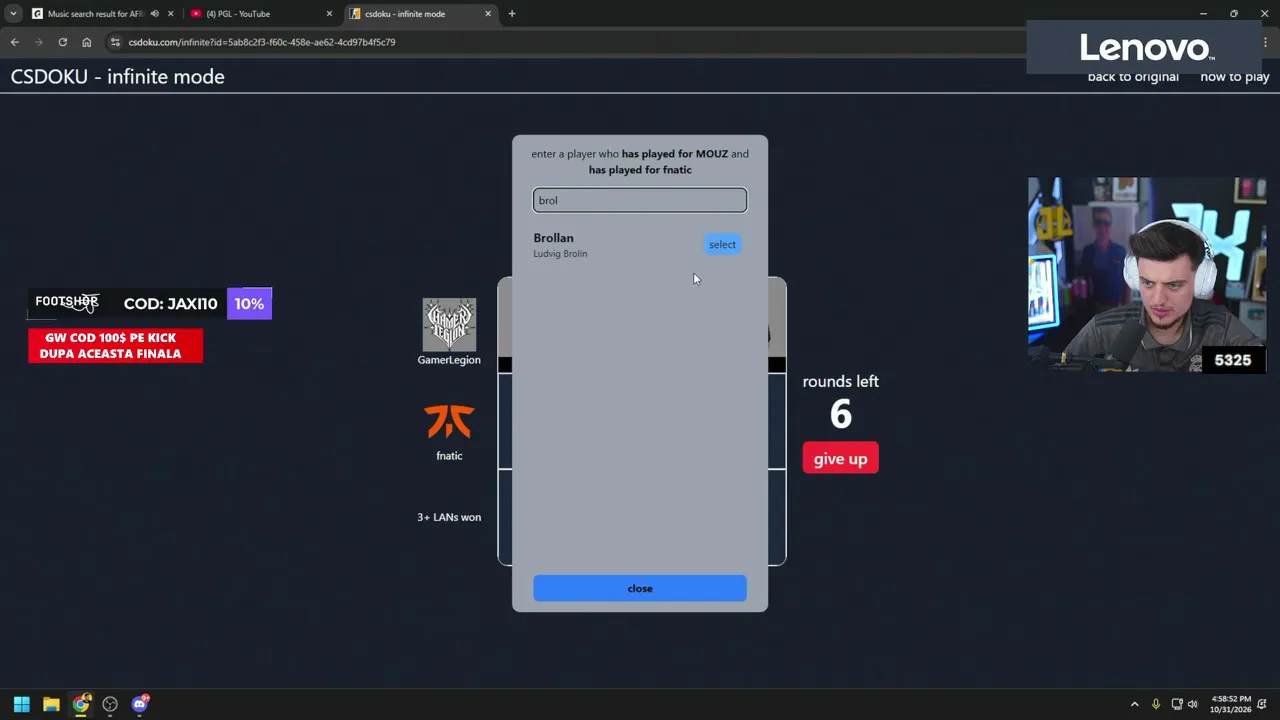Open the 'how to play' link

pyautogui.click(x=1235, y=77)
